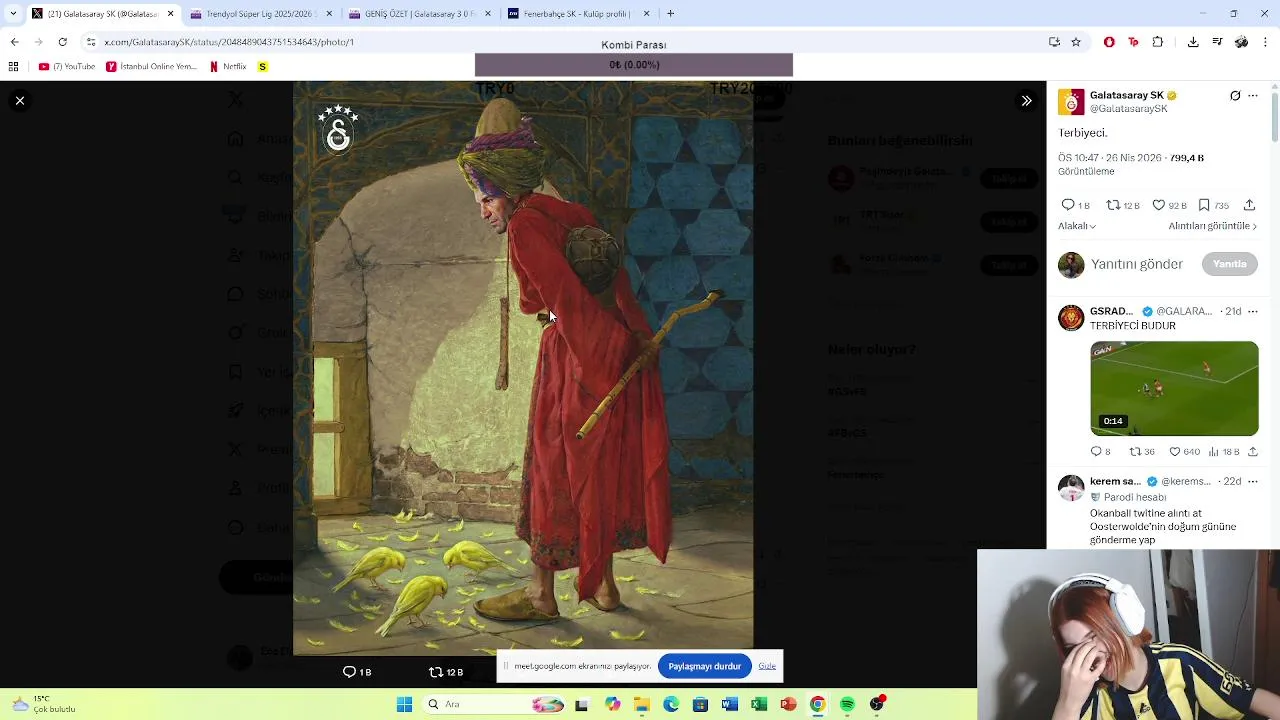Open the more options menu on Galatasaray SK's post

(x=1253, y=96)
